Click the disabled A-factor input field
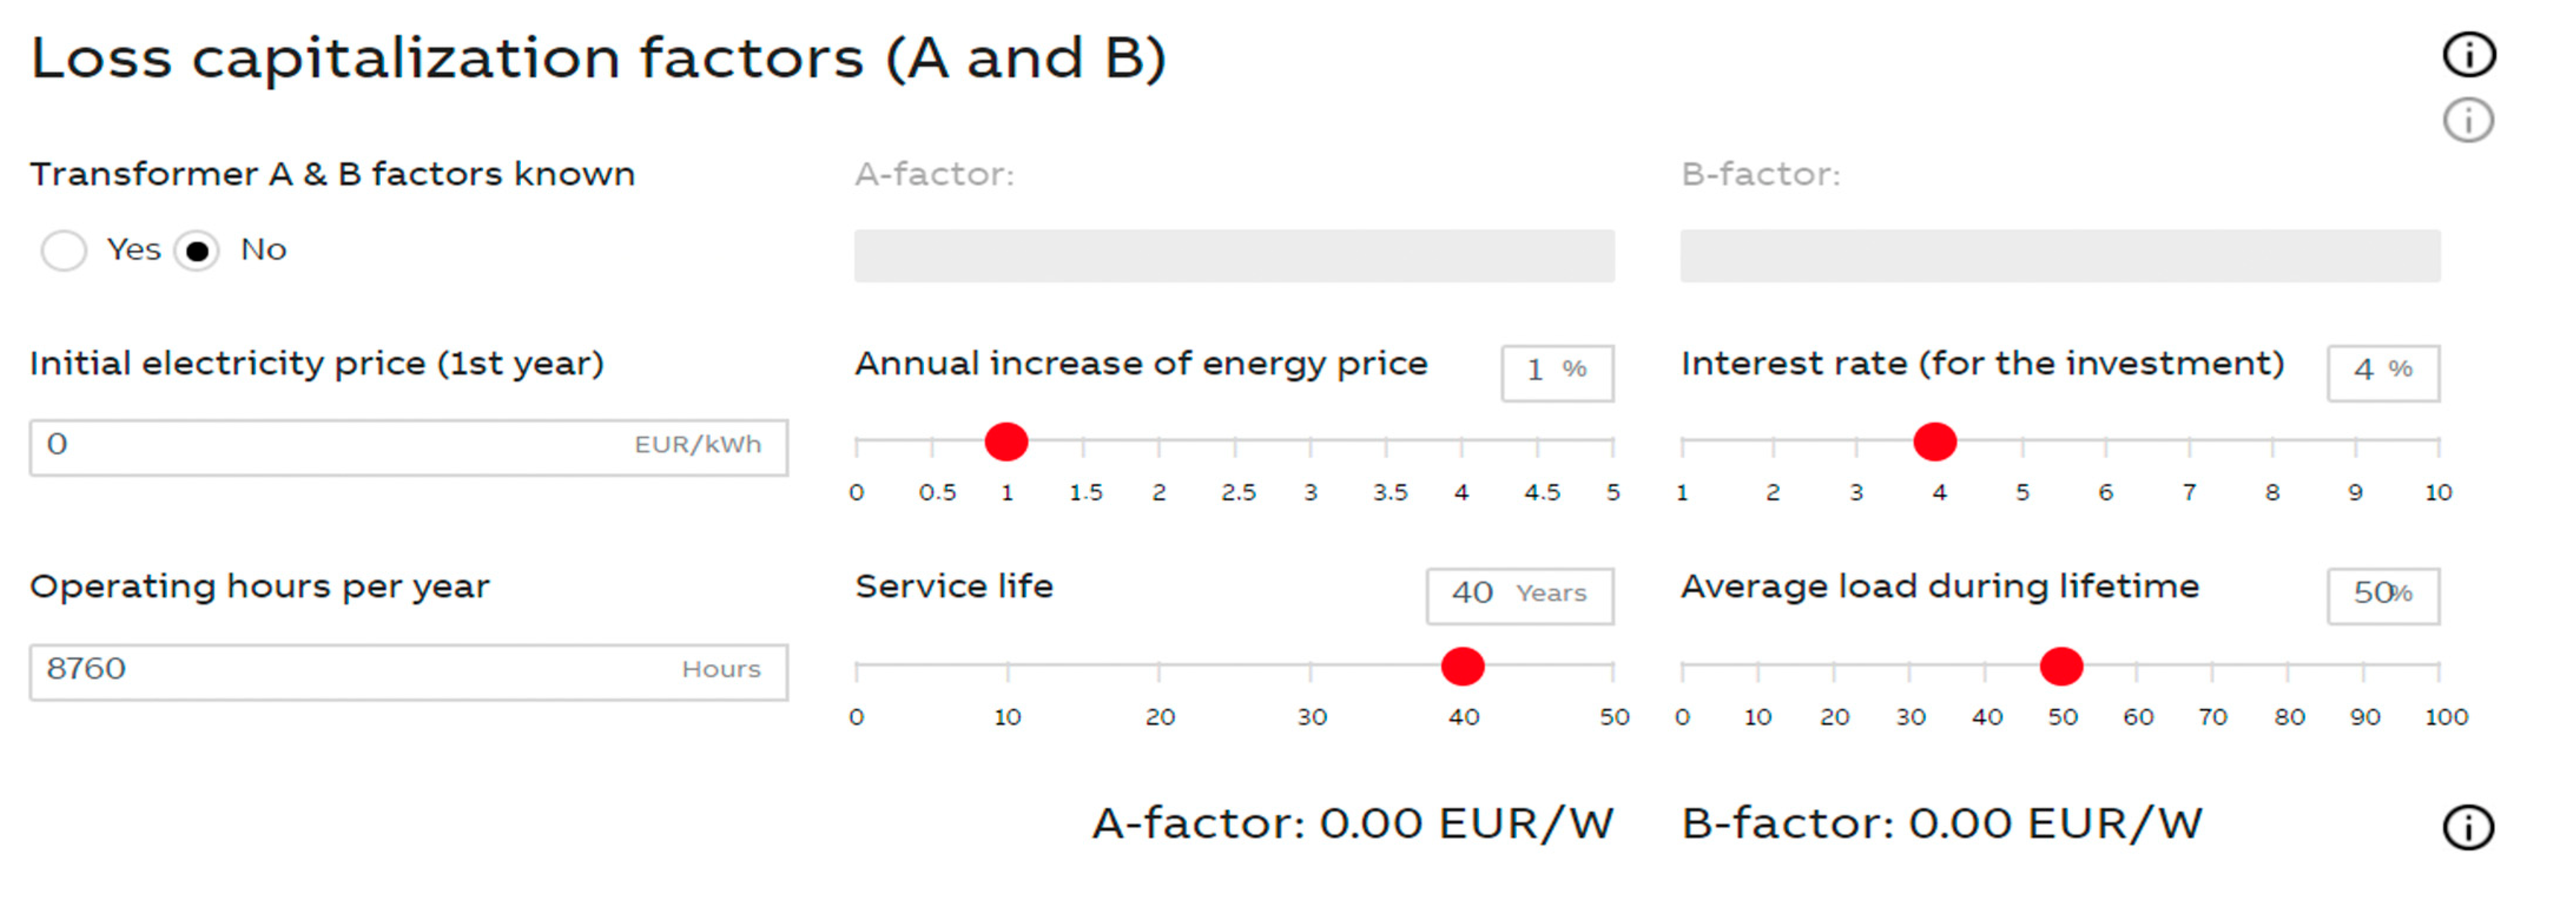Viewport: 2576px width, 899px height. pyautogui.click(x=1233, y=256)
